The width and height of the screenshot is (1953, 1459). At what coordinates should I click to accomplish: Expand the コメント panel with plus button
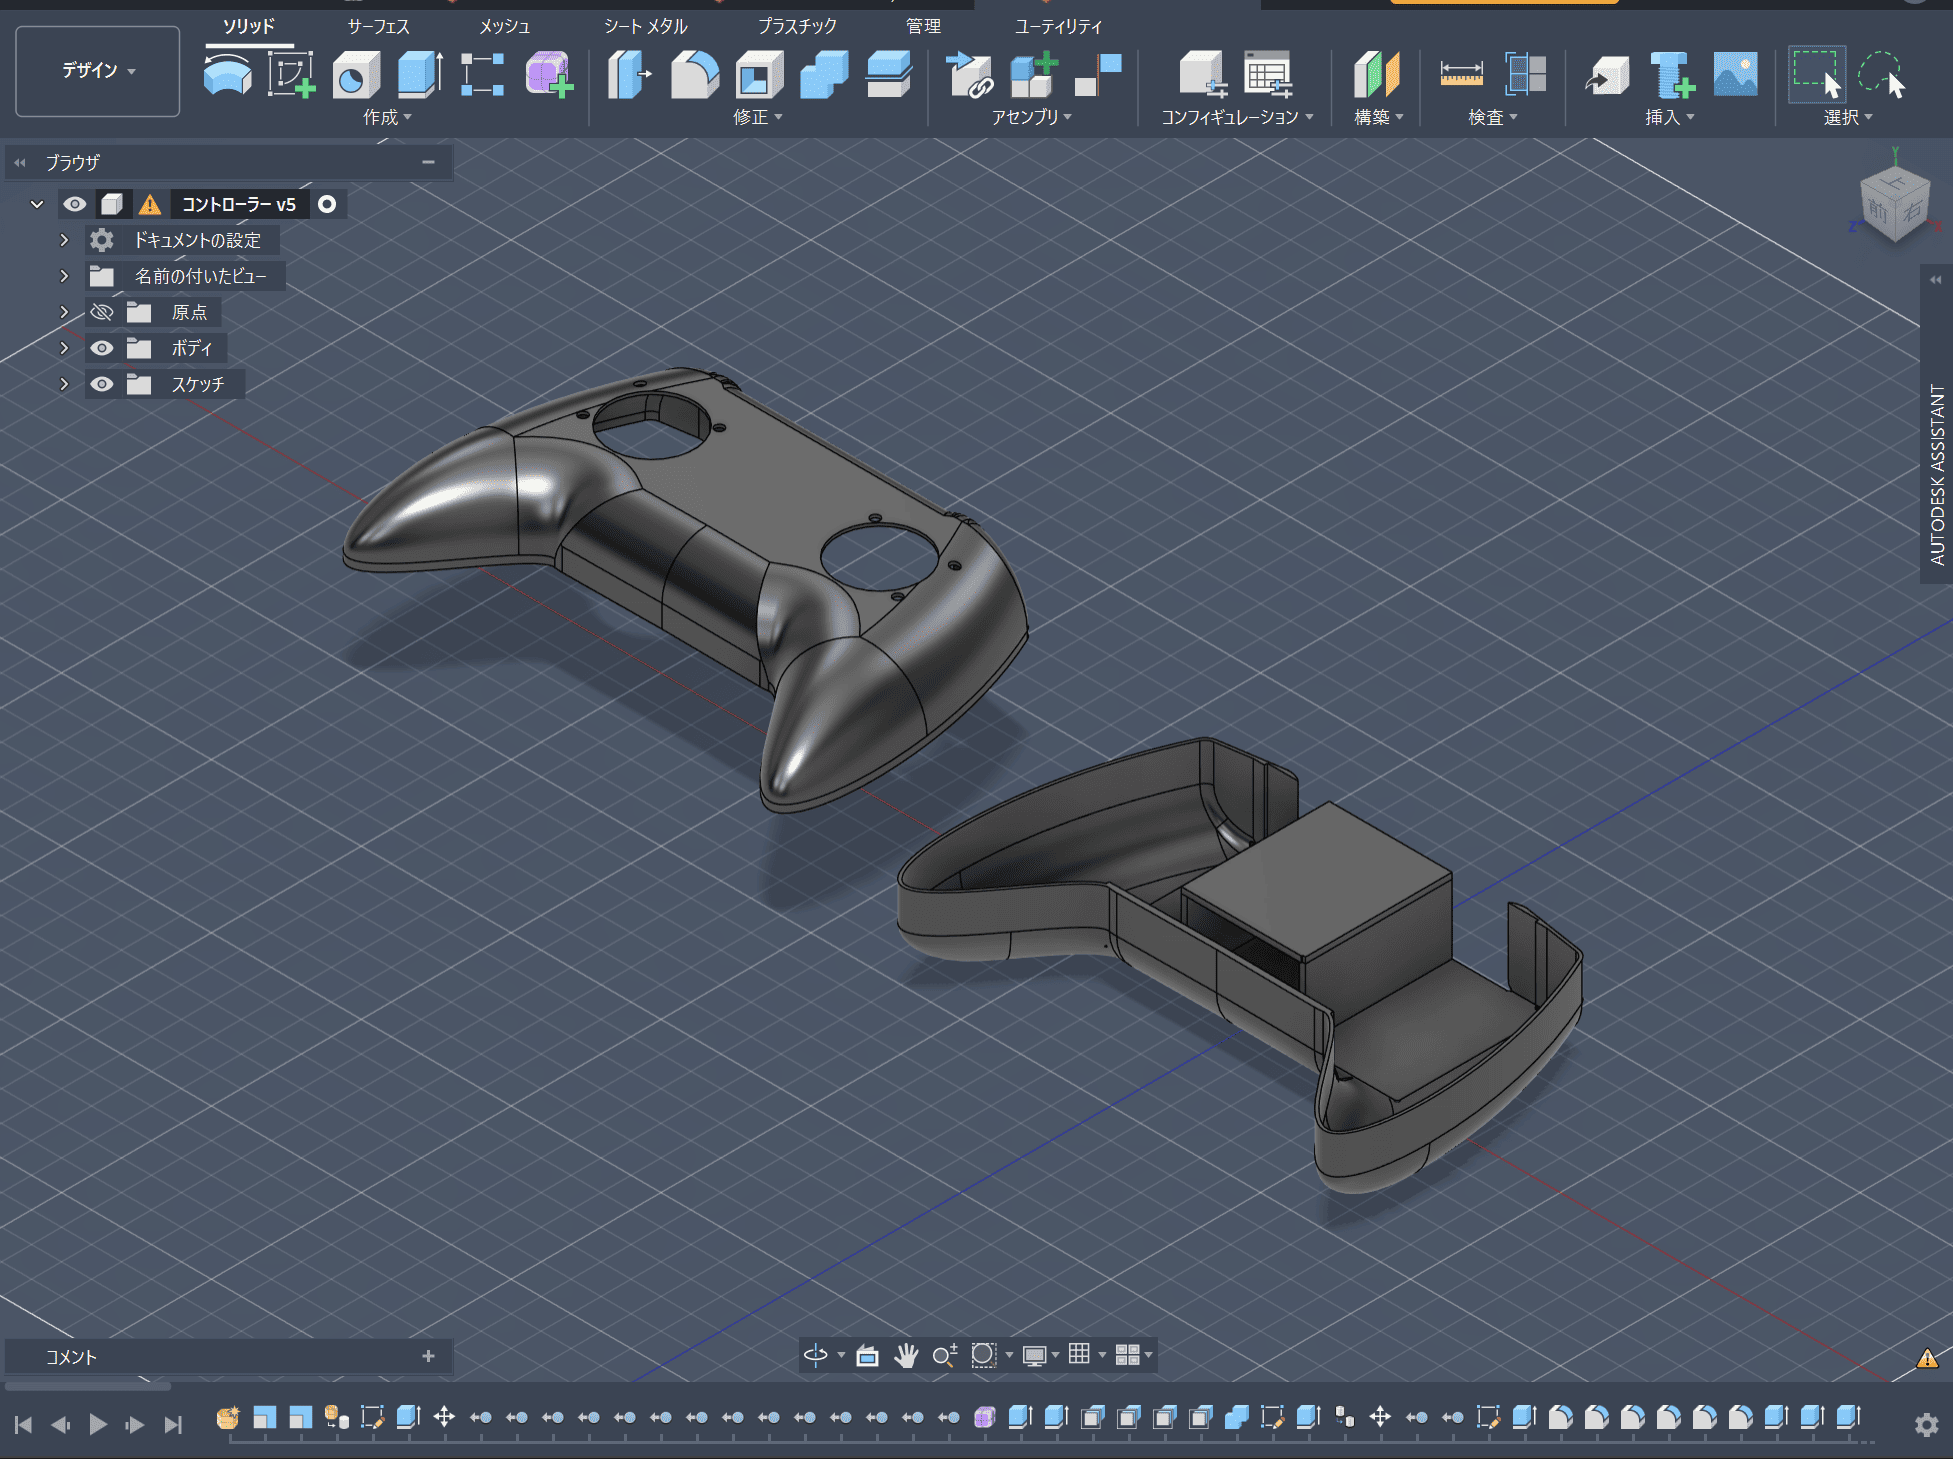428,1356
